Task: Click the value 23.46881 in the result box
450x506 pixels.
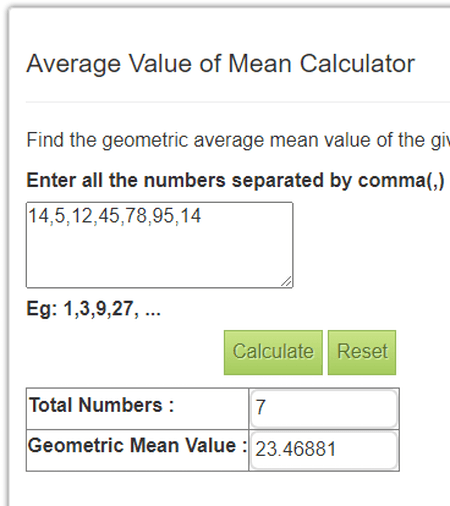Action: pyautogui.click(x=295, y=449)
